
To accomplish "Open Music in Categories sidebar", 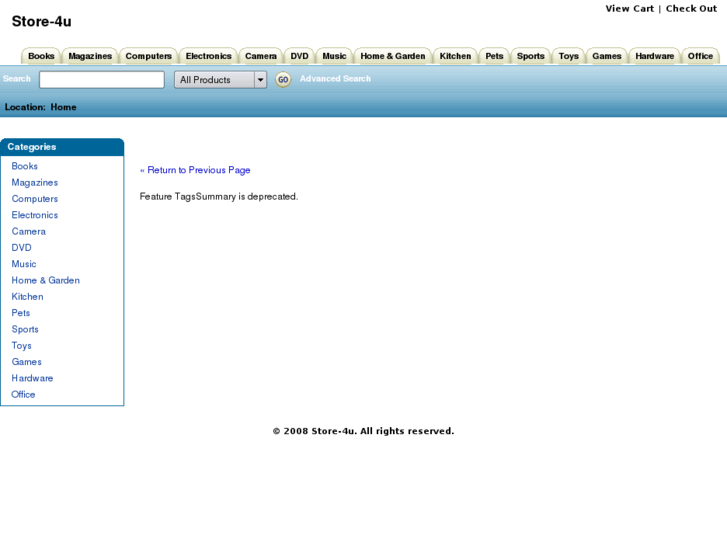I will [24, 264].
